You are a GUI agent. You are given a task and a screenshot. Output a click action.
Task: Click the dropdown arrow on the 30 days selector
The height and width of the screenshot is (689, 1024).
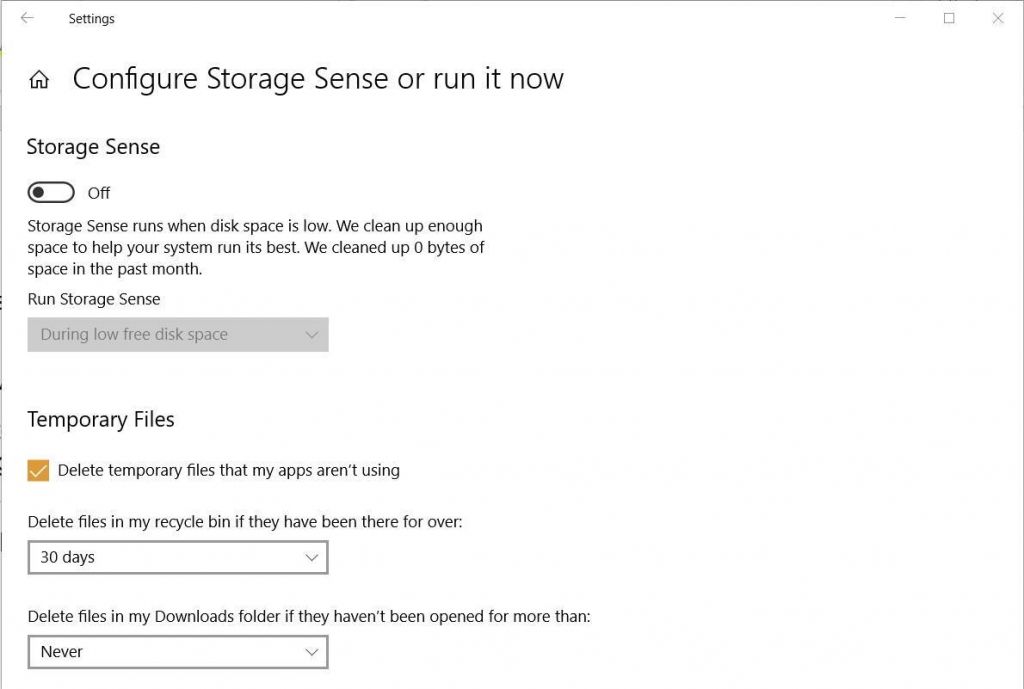(310, 557)
